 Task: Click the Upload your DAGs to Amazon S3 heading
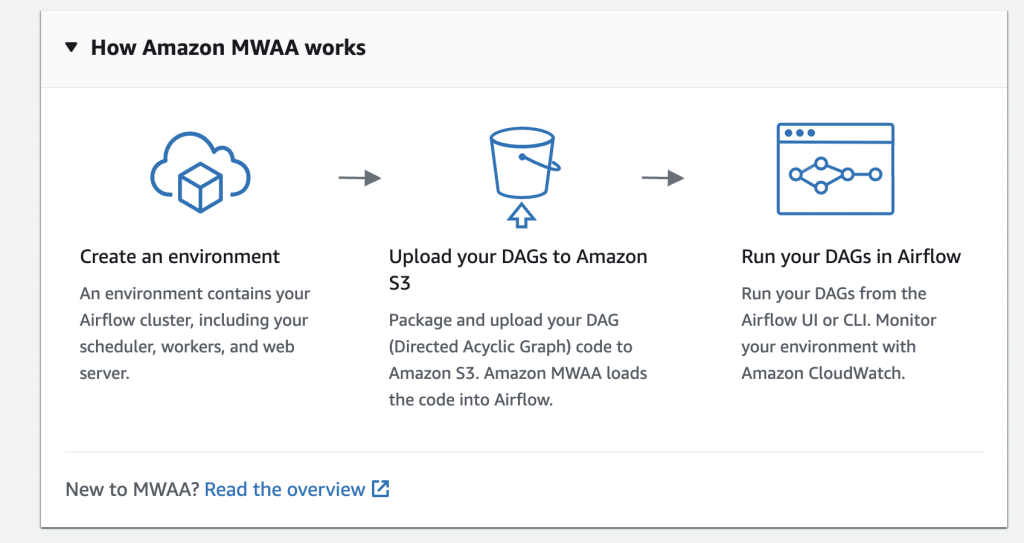pyautogui.click(x=517, y=270)
